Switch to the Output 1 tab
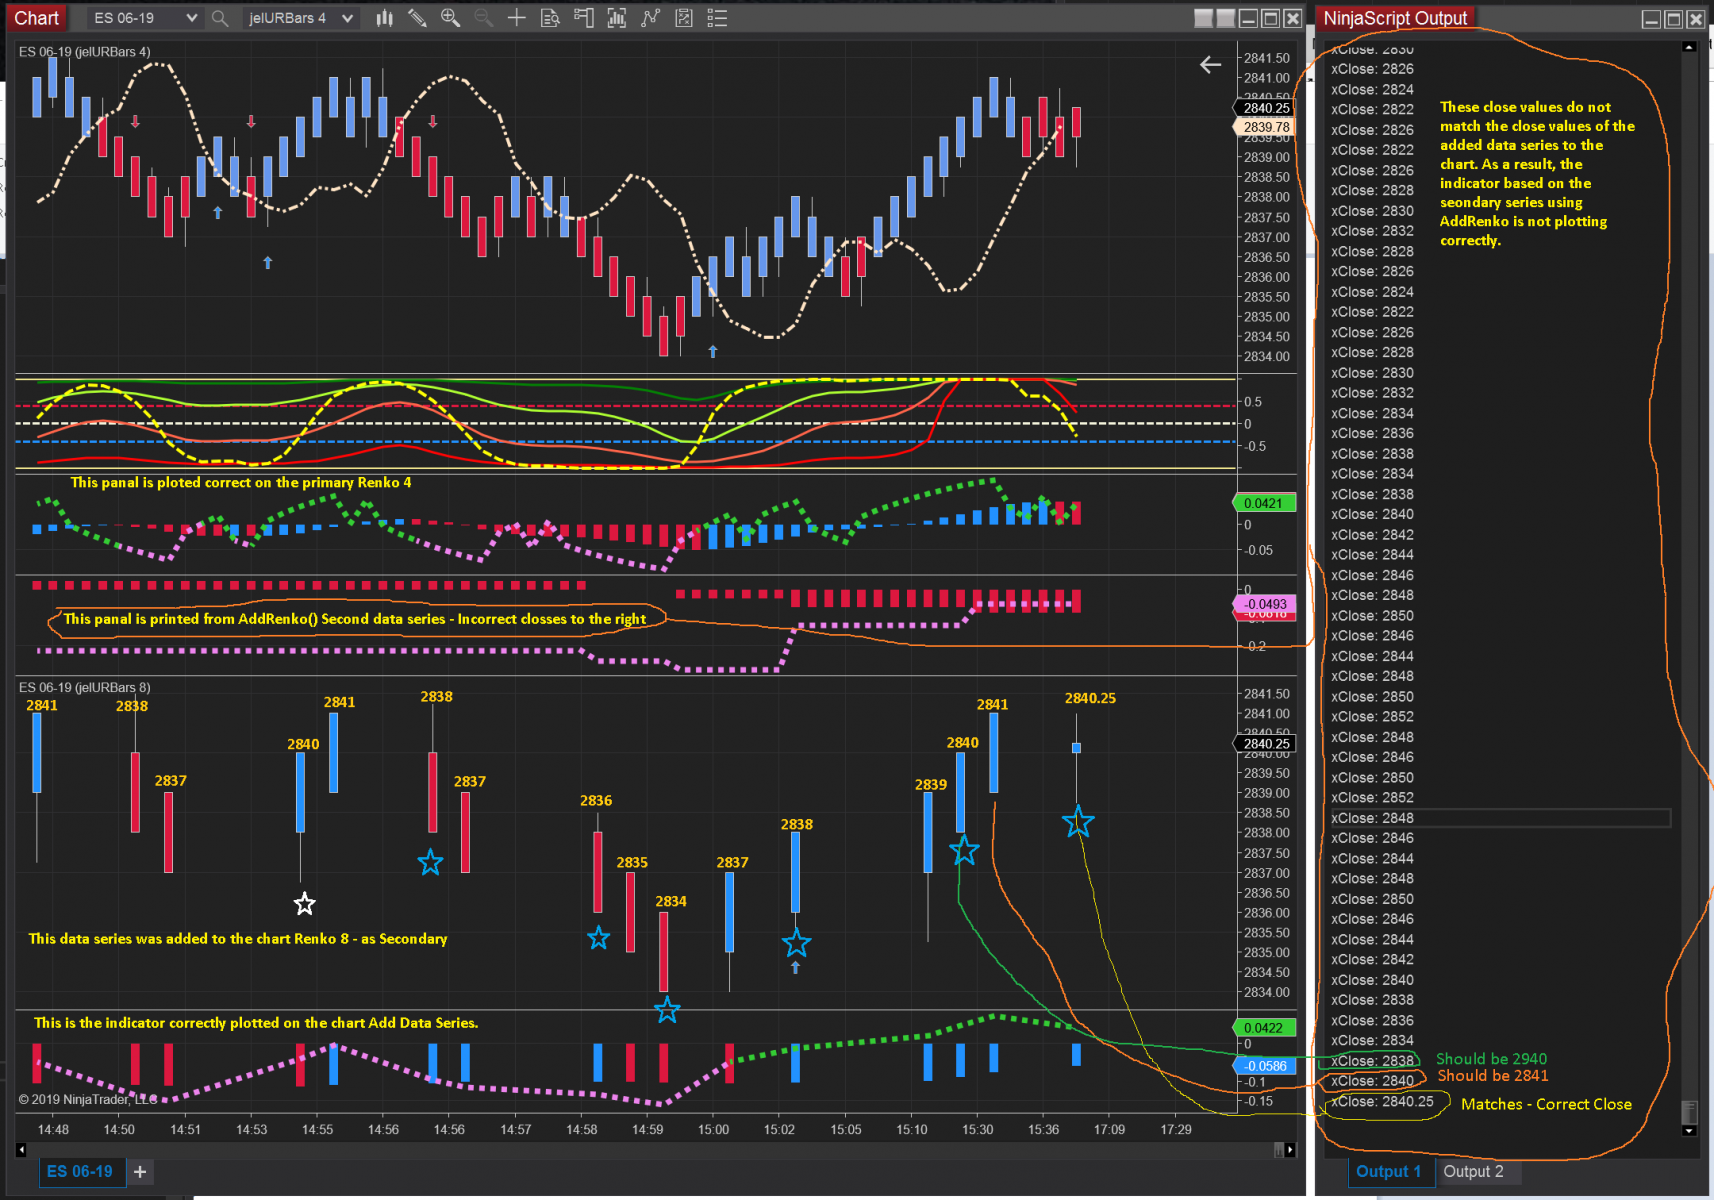This screenshot has width=1714, height=1200. click(x=1388, y=1171)
